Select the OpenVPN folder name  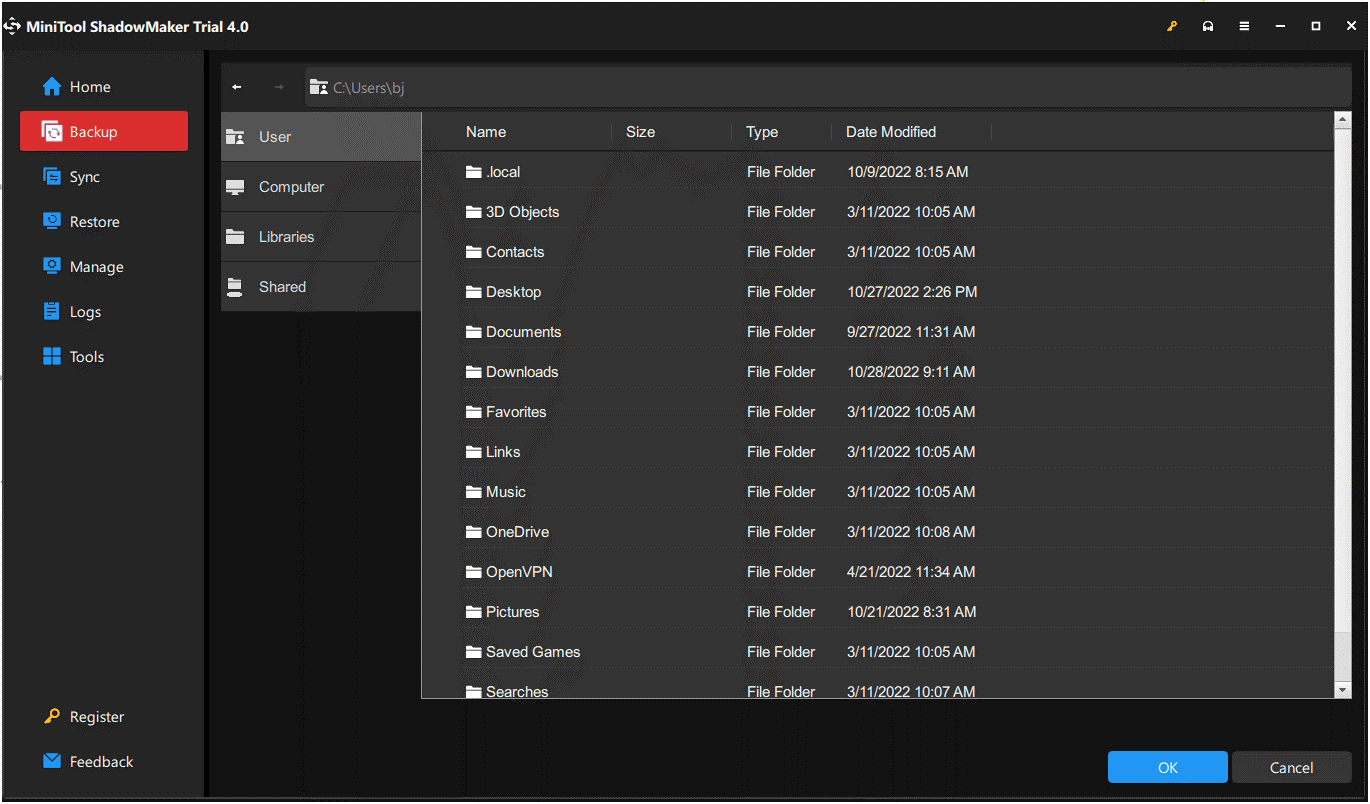pos(519,572)
